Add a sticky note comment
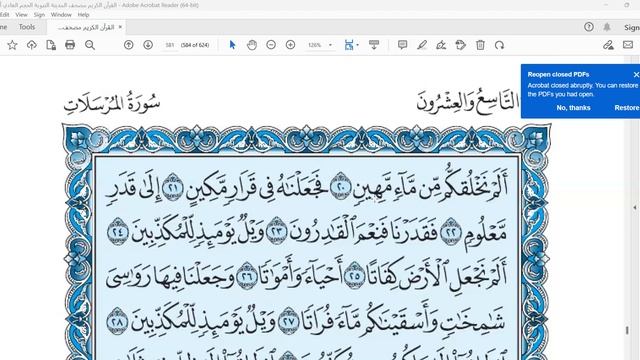Viewport: 640px width, 360px height. (x=402, y=45)
